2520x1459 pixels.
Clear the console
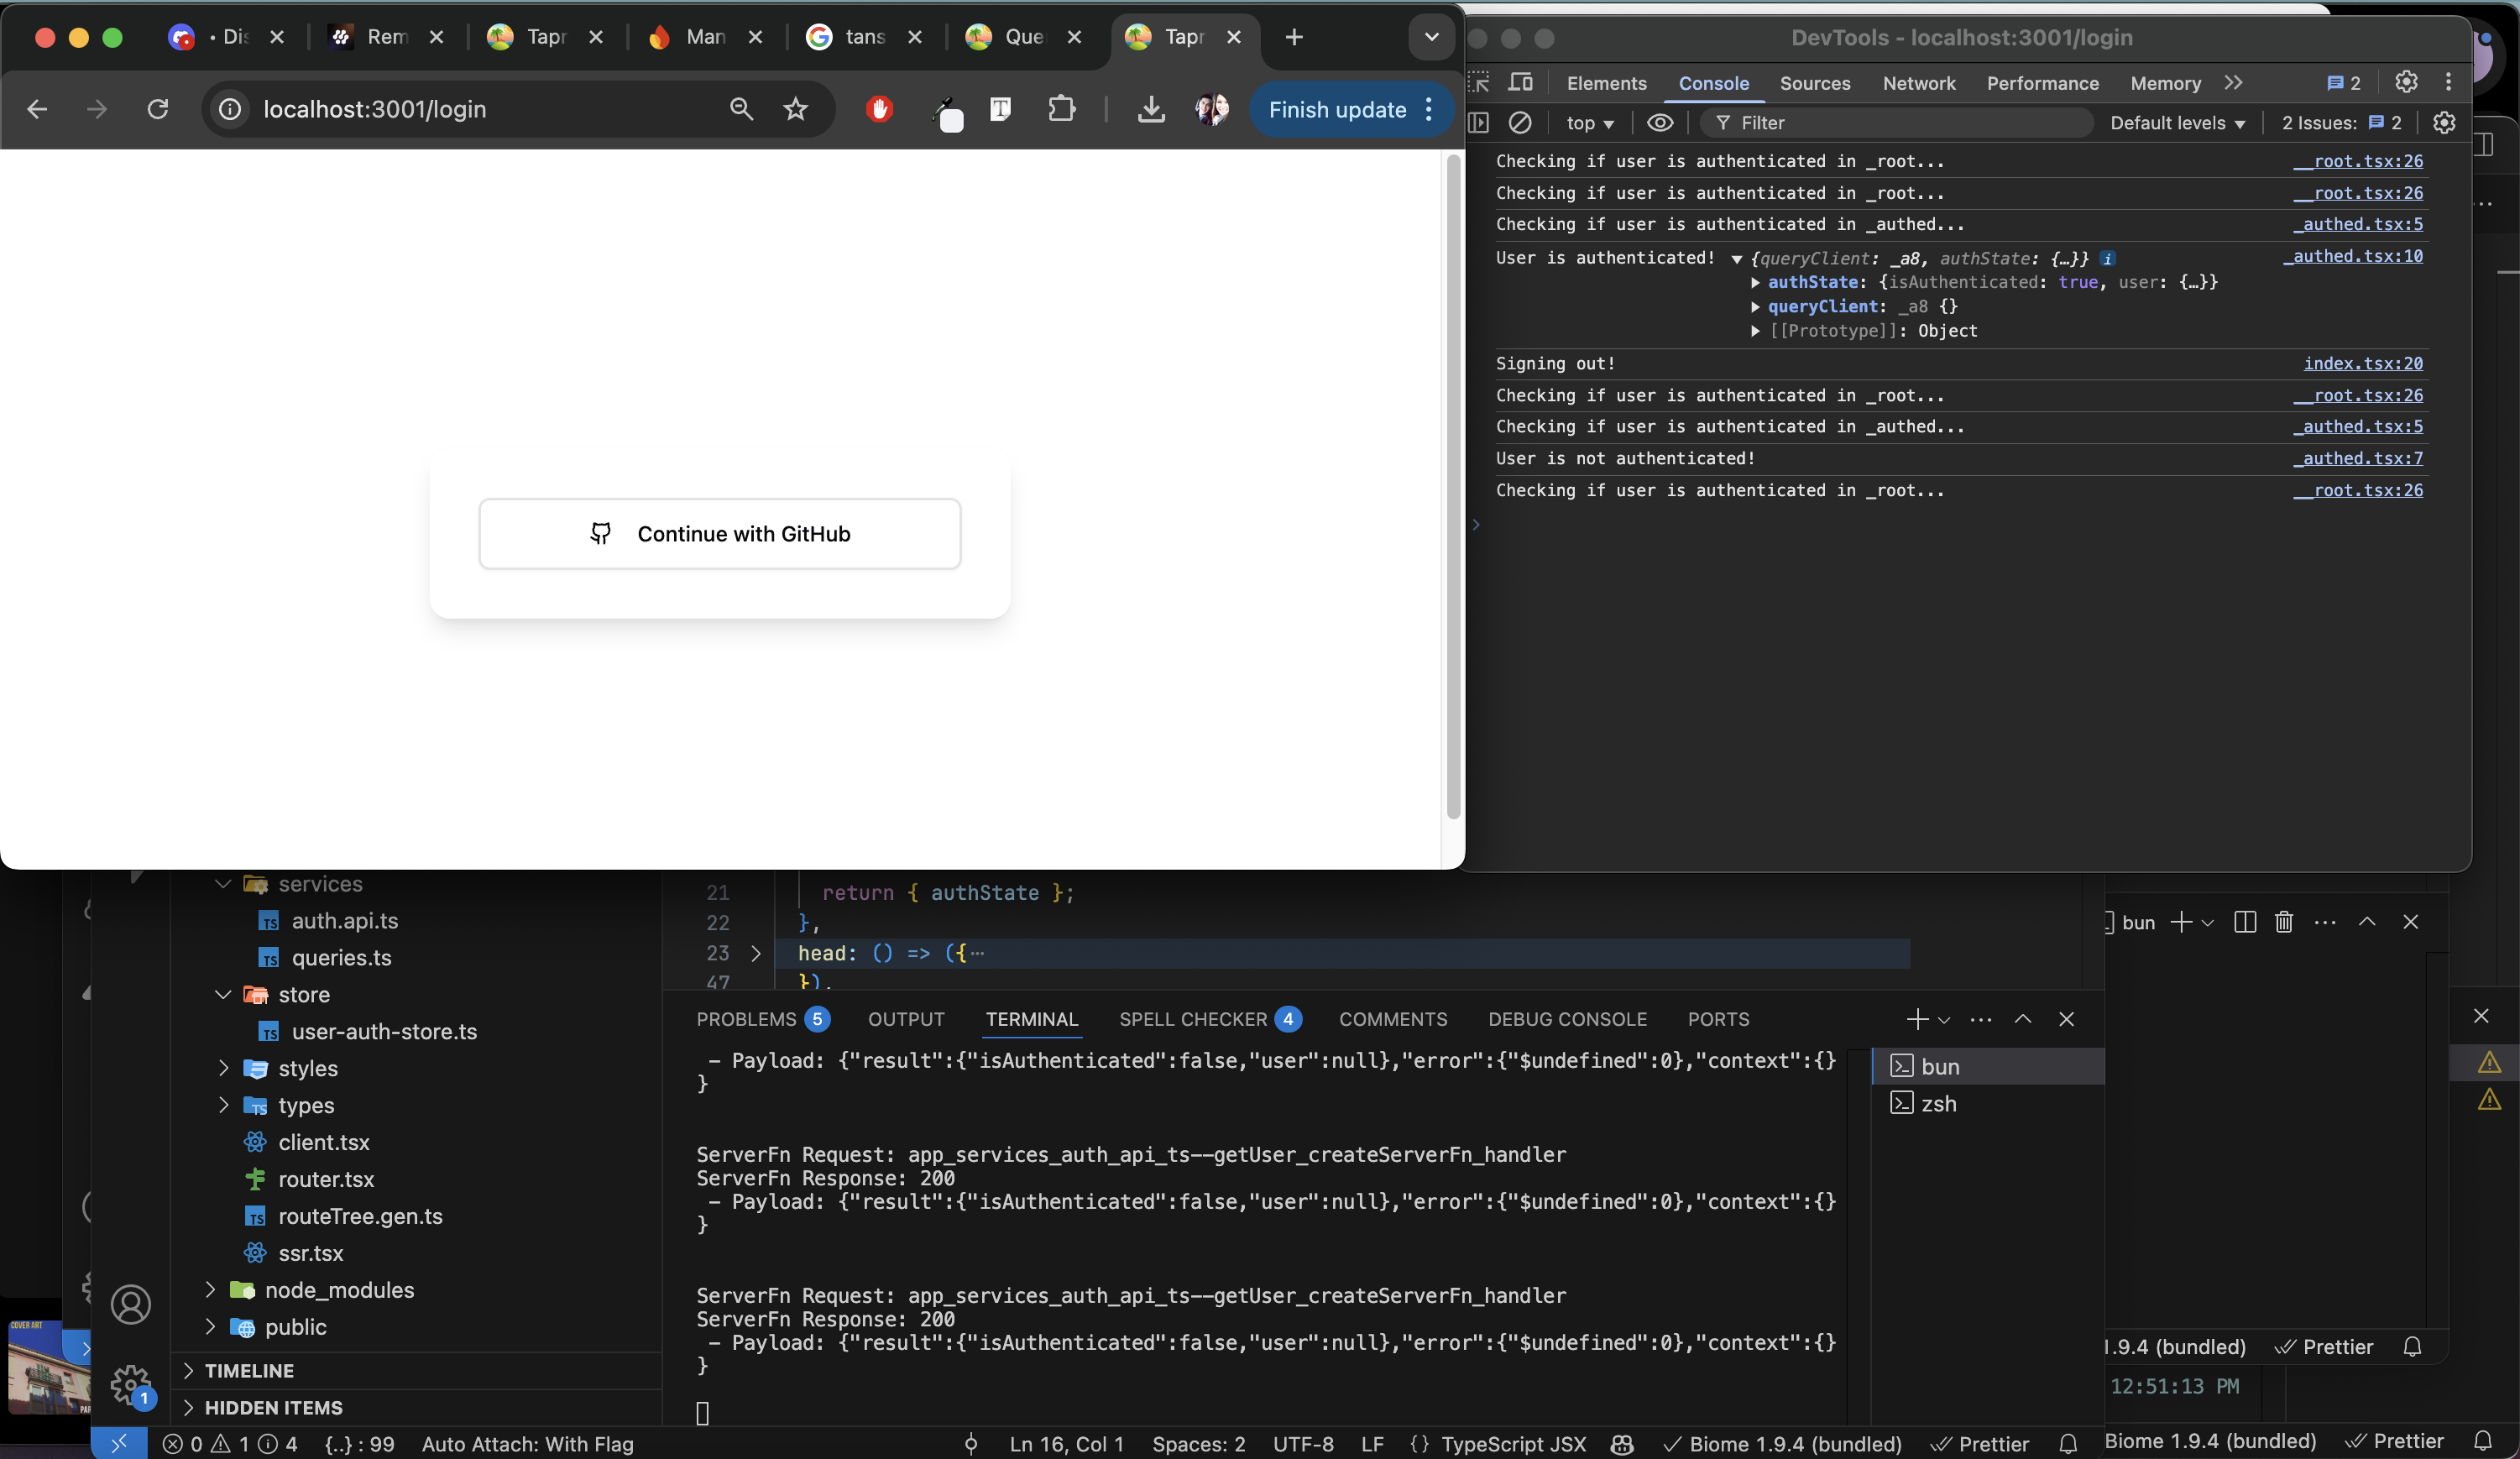(1520, 123)
